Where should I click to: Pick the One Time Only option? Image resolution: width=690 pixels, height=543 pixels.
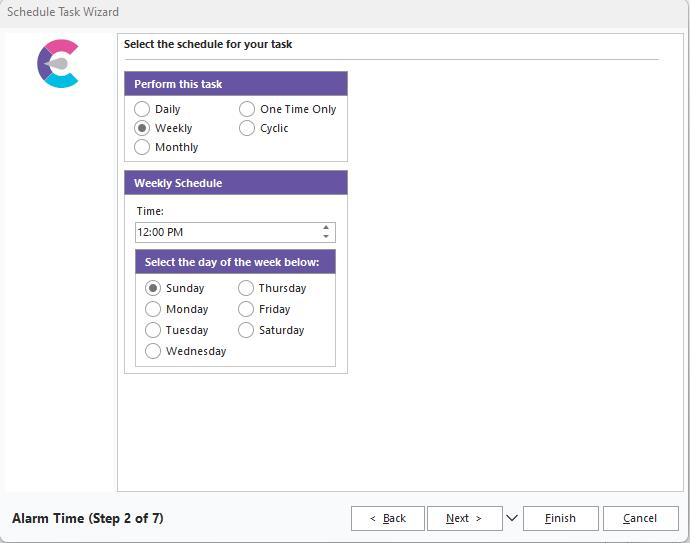coord(247,109)
